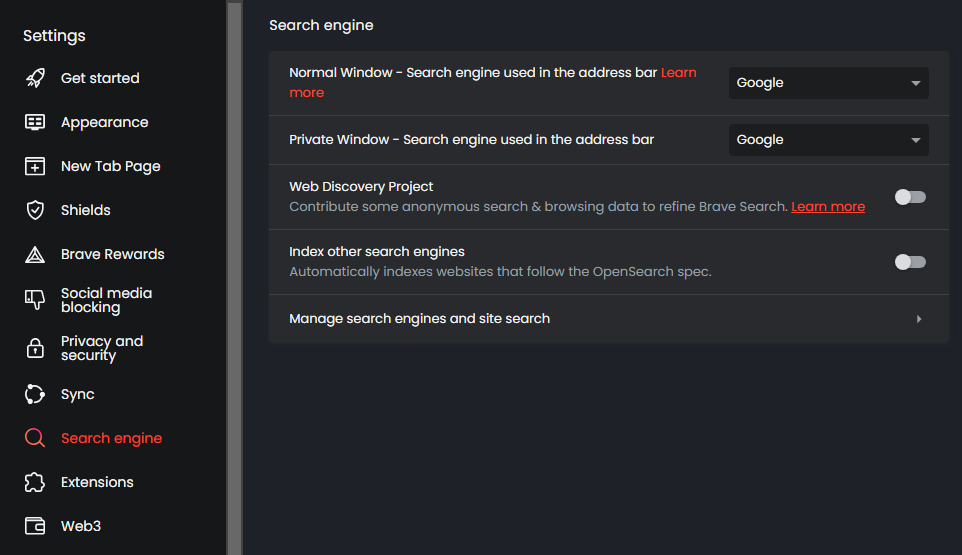Open Normal Window search engine dropdown
Image resolution: width=962 pixels, height=555 pixels.
tap(828, 83)
